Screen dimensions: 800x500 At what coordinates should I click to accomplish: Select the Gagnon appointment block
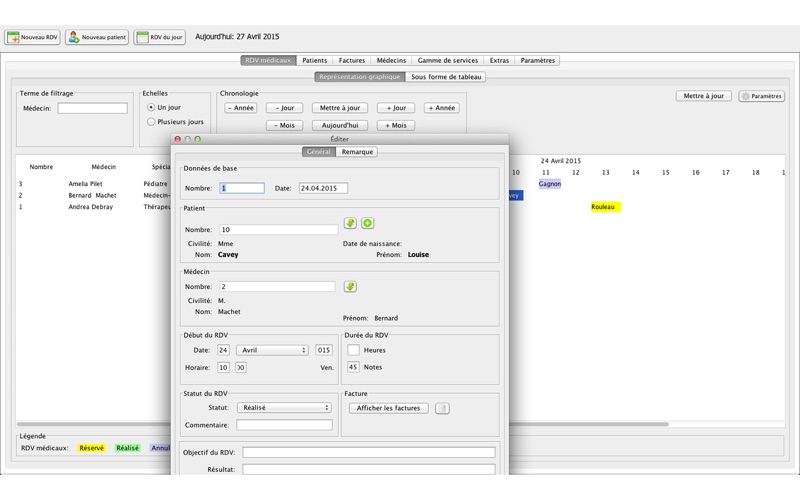pyautogui.click(x=549, y=184)
